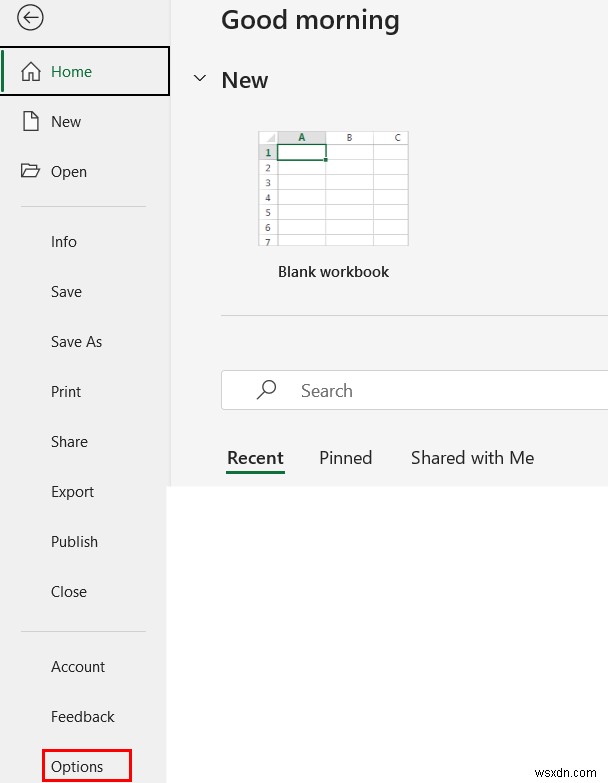
Task: Open the Feedback page
Action: [82, 717]
